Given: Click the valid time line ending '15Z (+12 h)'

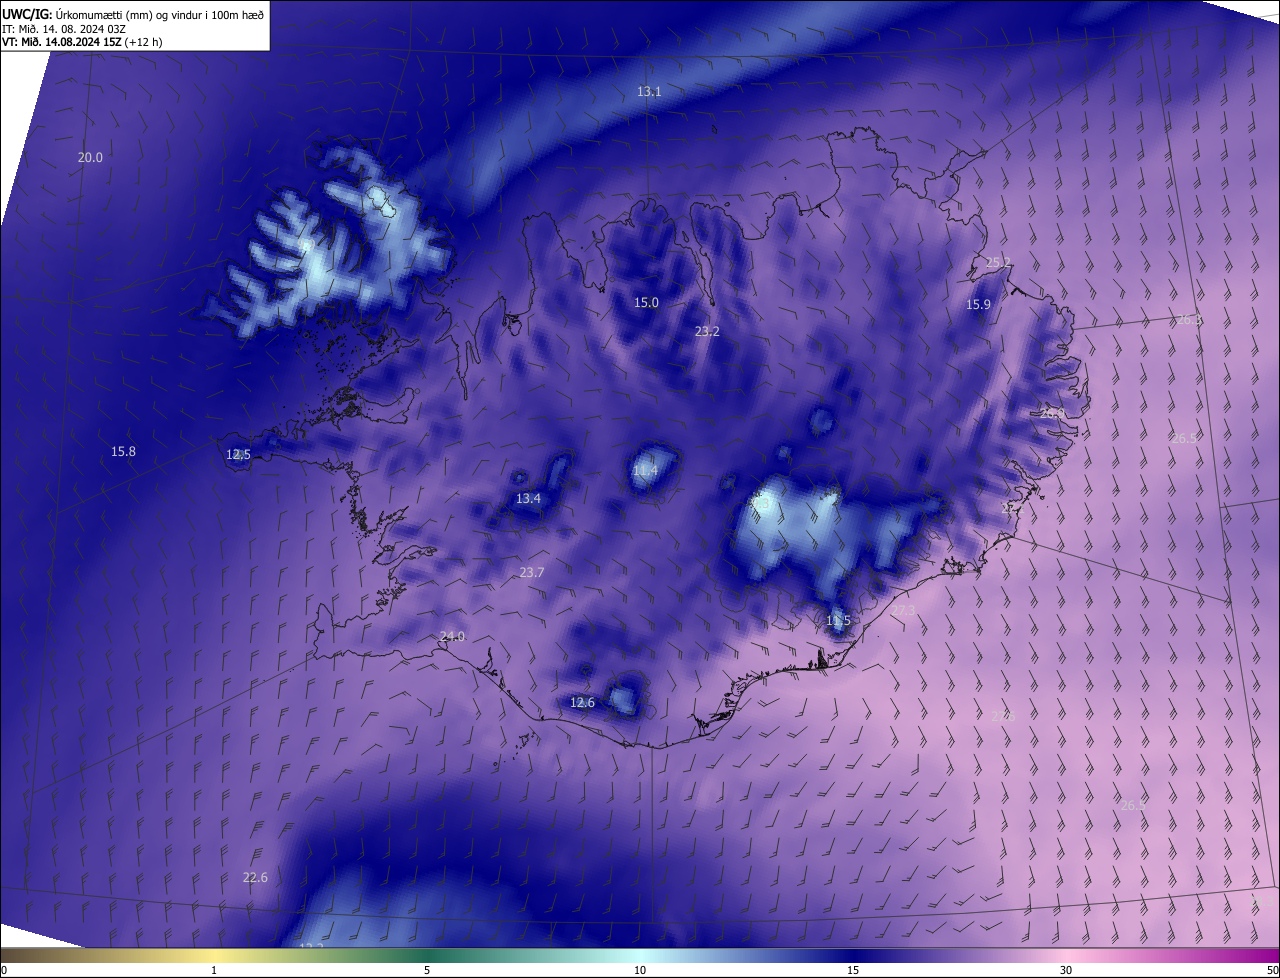Looking at the screenshot, I should [82, 42].
